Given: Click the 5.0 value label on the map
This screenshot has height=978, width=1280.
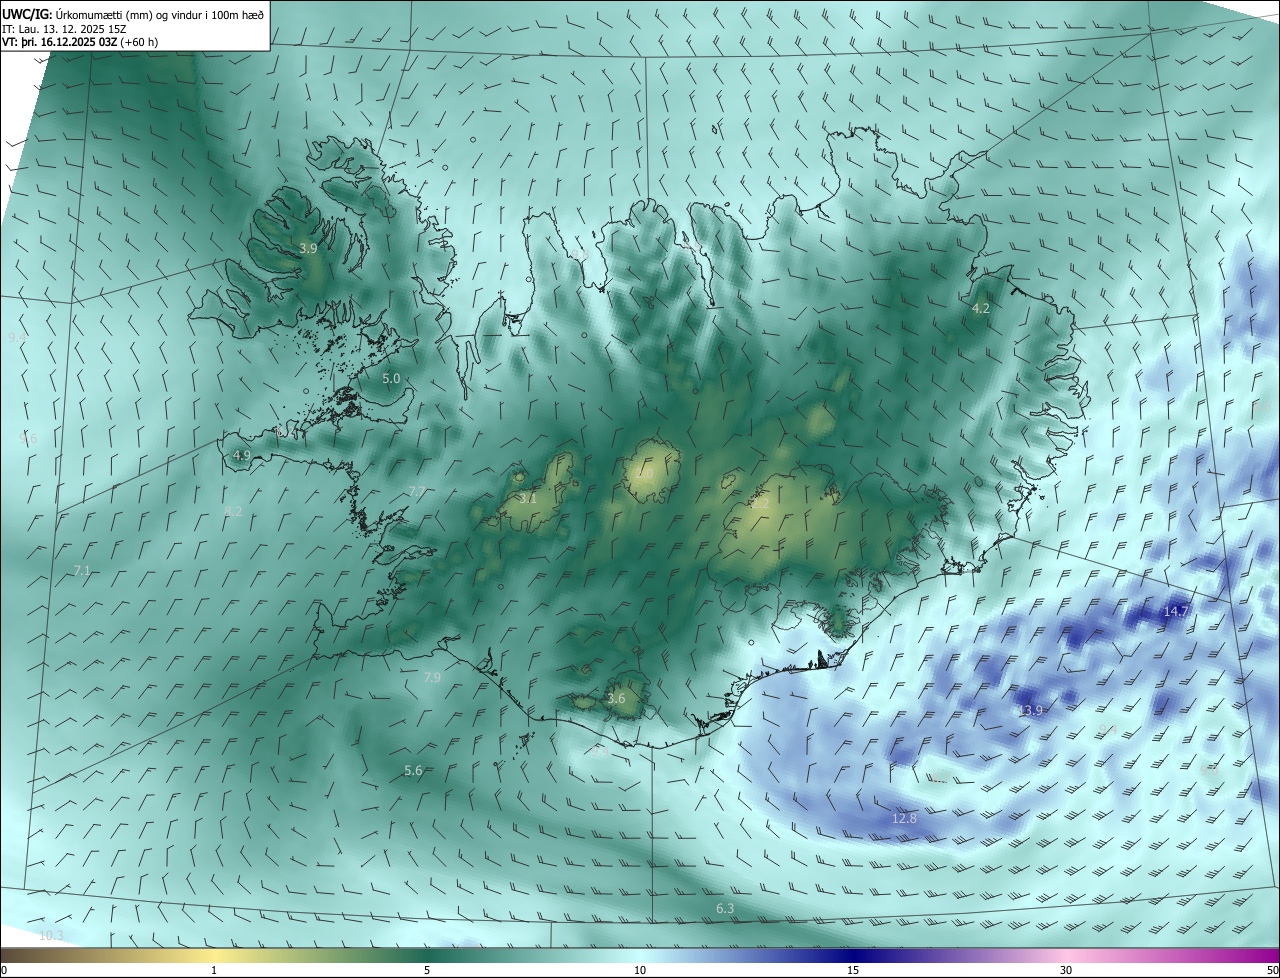Looking at the screenshot, I should point(391,379).
